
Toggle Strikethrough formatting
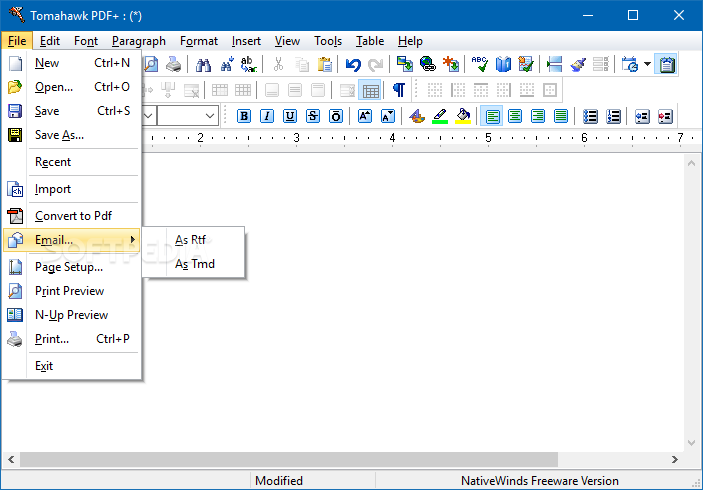313,117
